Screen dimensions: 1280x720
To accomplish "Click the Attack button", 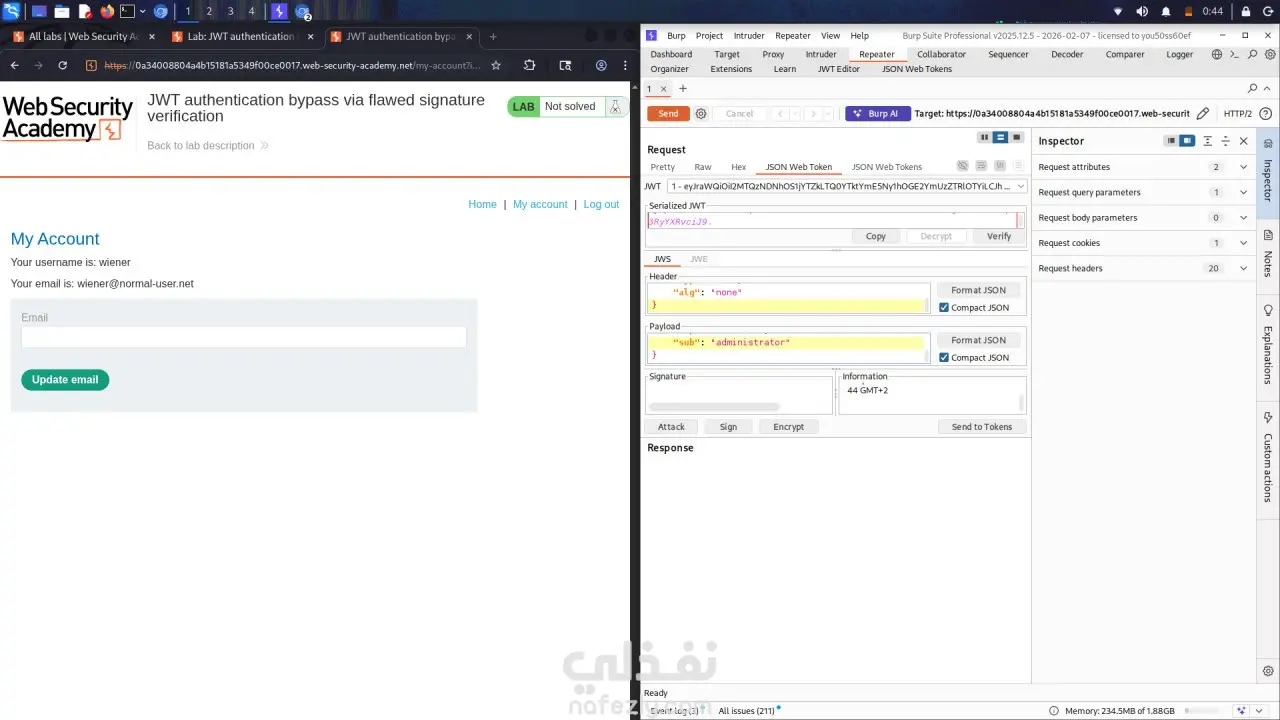I will click(x=671, y=427).
